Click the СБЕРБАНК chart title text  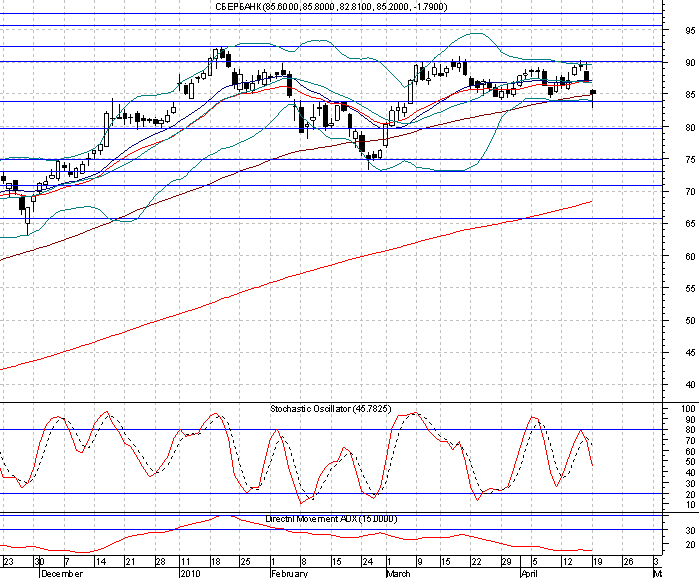331,7
